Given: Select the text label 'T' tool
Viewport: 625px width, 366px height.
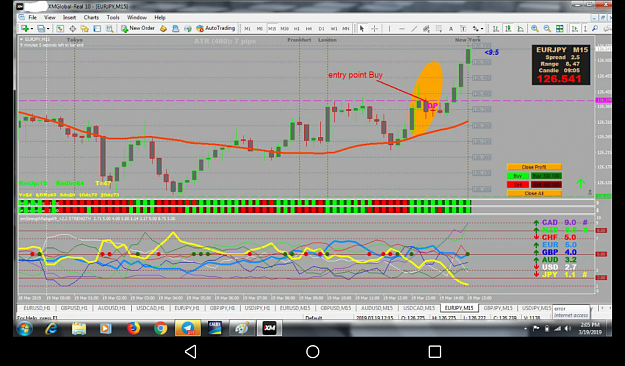Looking at the screenshot, I should point(463,28).
